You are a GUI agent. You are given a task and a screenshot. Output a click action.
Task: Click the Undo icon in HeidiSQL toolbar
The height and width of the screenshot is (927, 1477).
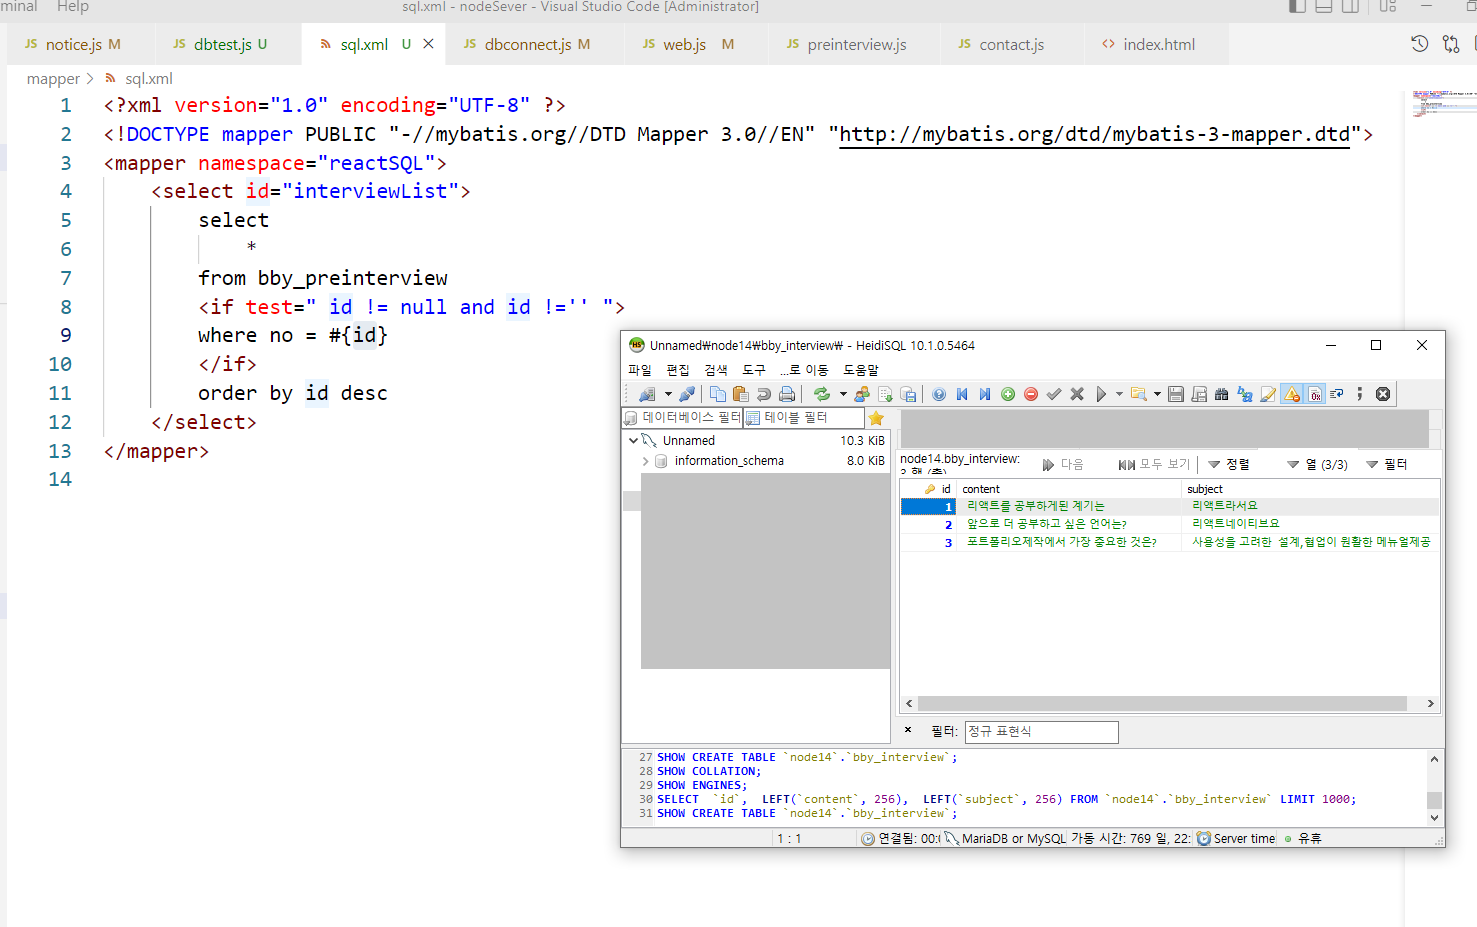tap(764, 394)
